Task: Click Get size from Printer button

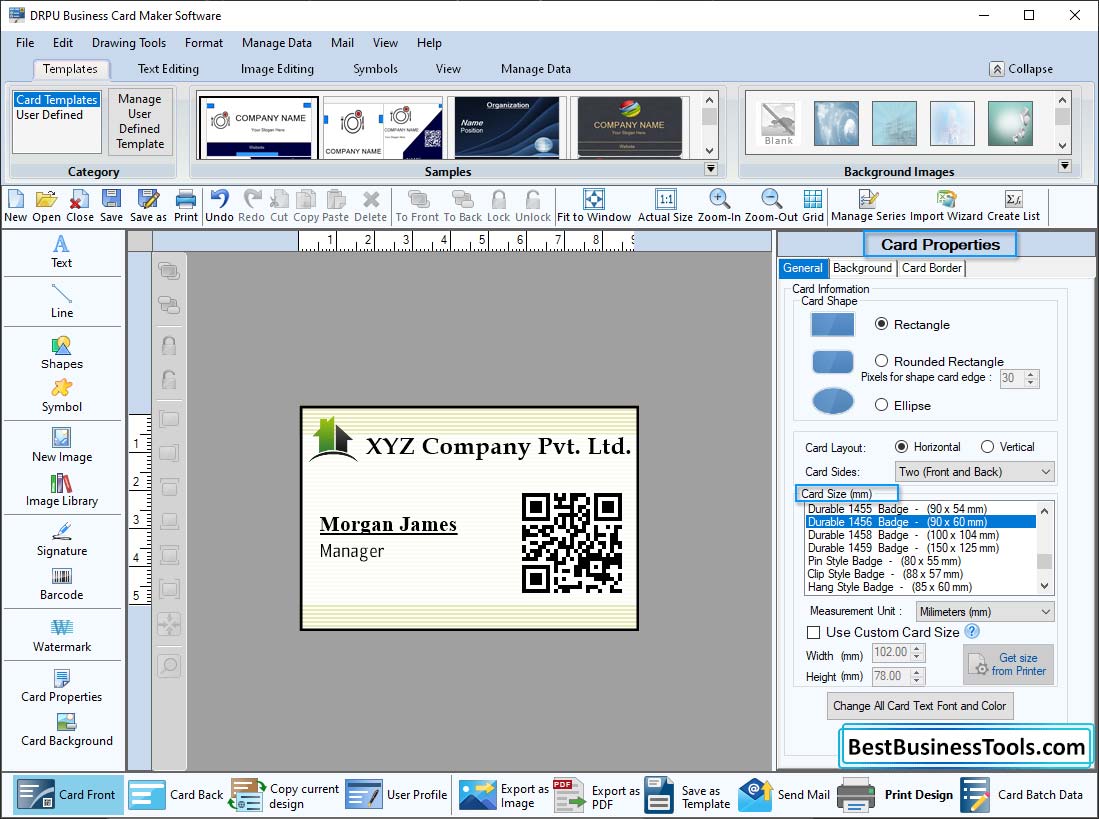Action: coord(1009,664)
